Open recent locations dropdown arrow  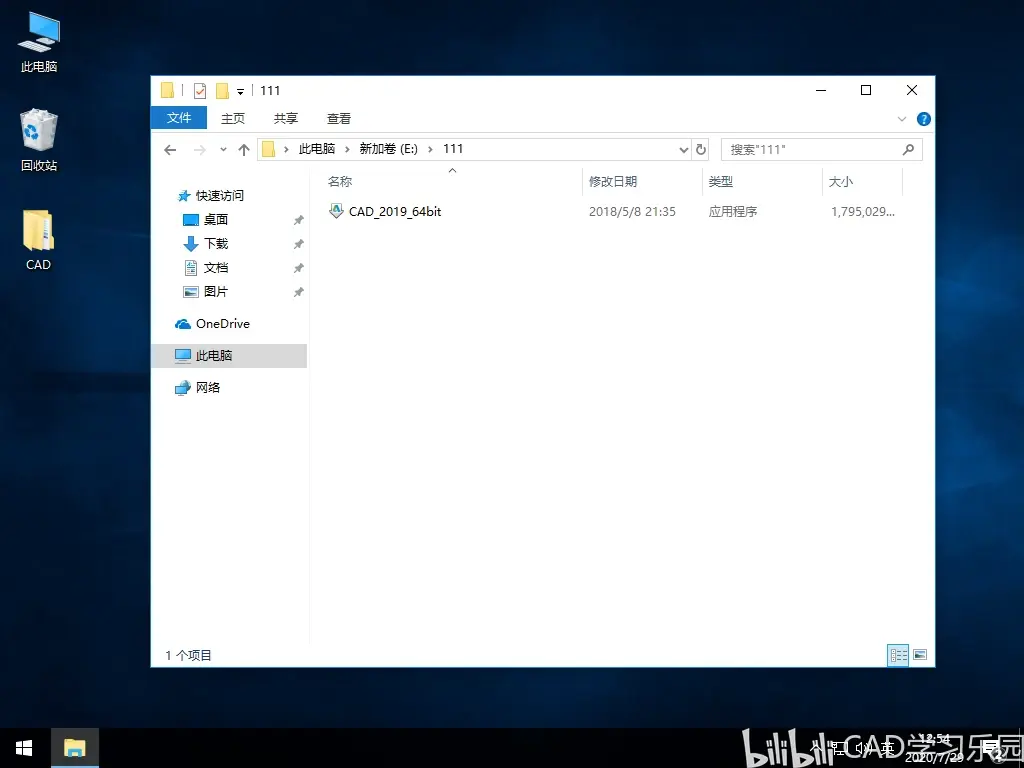(223, 150)
